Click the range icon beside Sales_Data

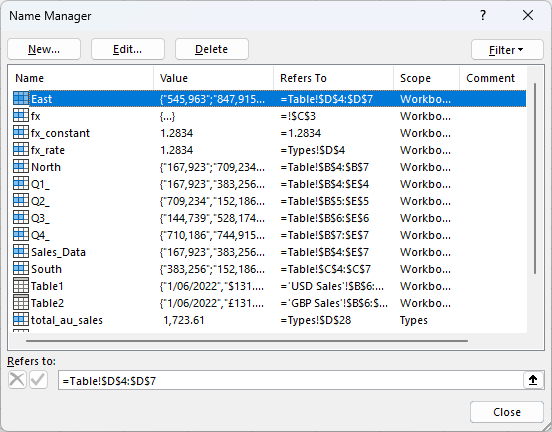coord(20,252)
